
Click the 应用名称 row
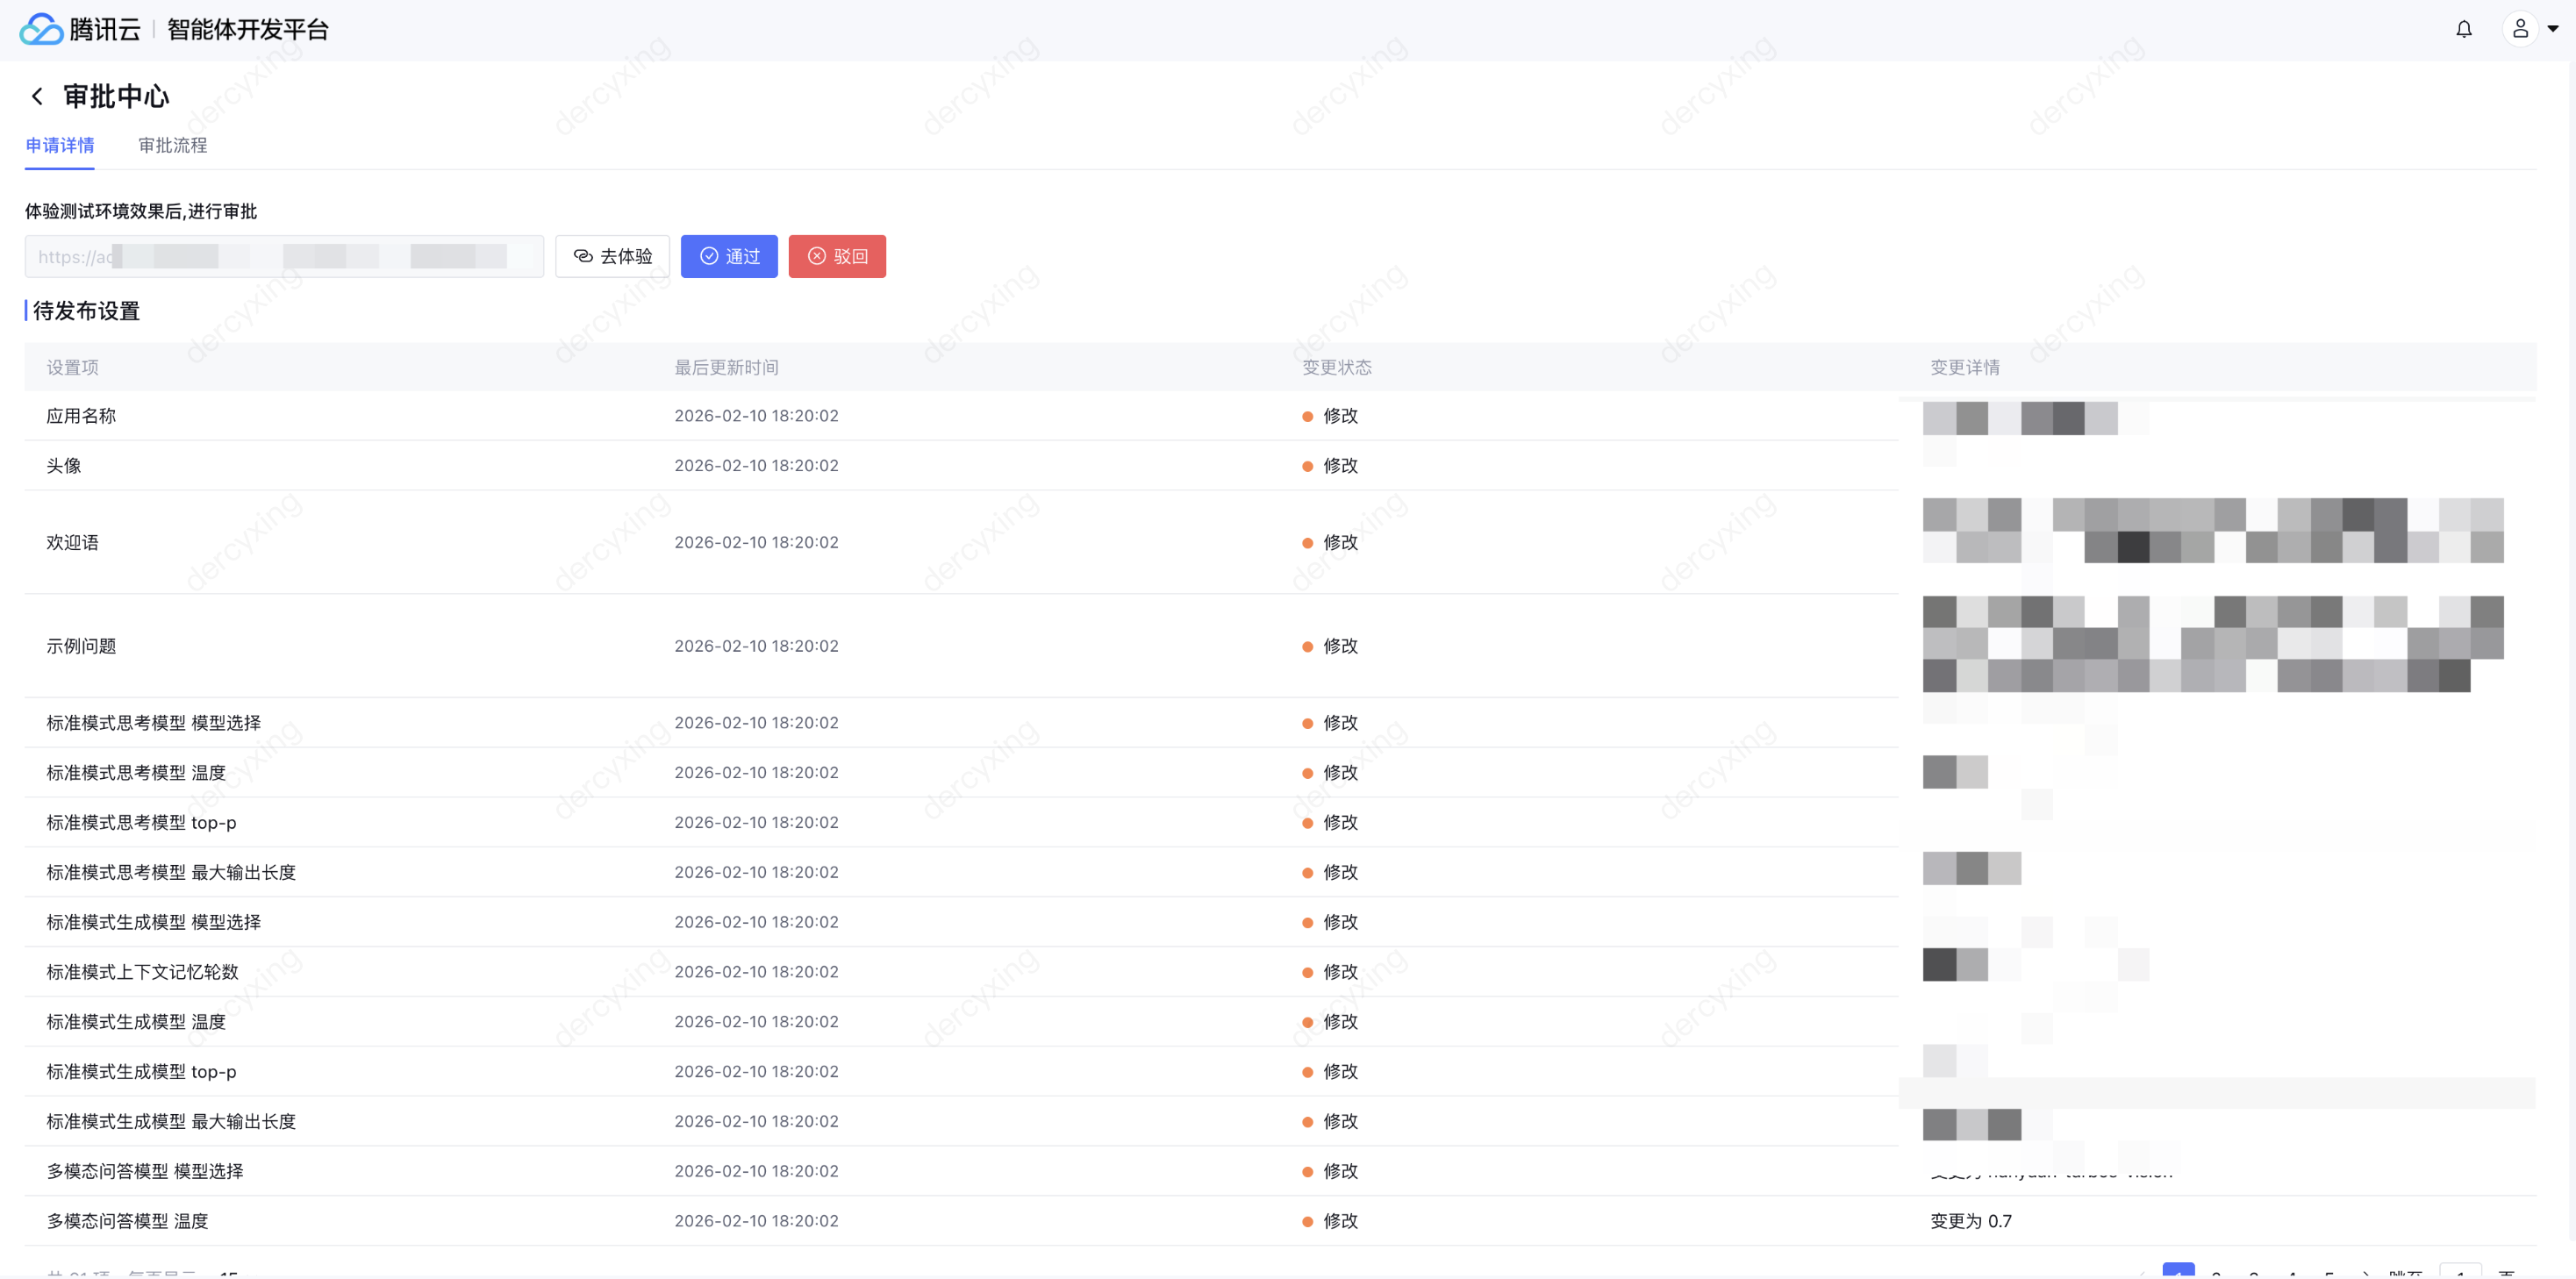(81, 416)
